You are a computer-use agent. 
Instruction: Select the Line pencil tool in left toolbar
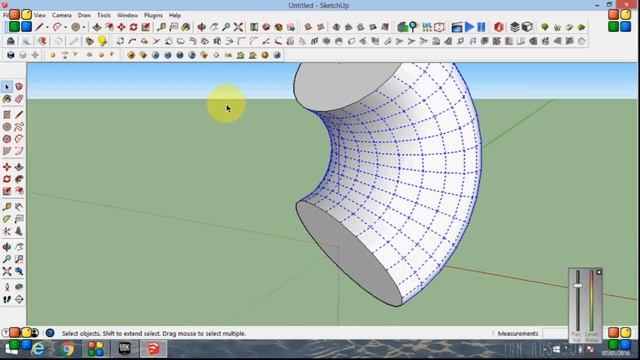pyautogui.click(x=19, y=115)
